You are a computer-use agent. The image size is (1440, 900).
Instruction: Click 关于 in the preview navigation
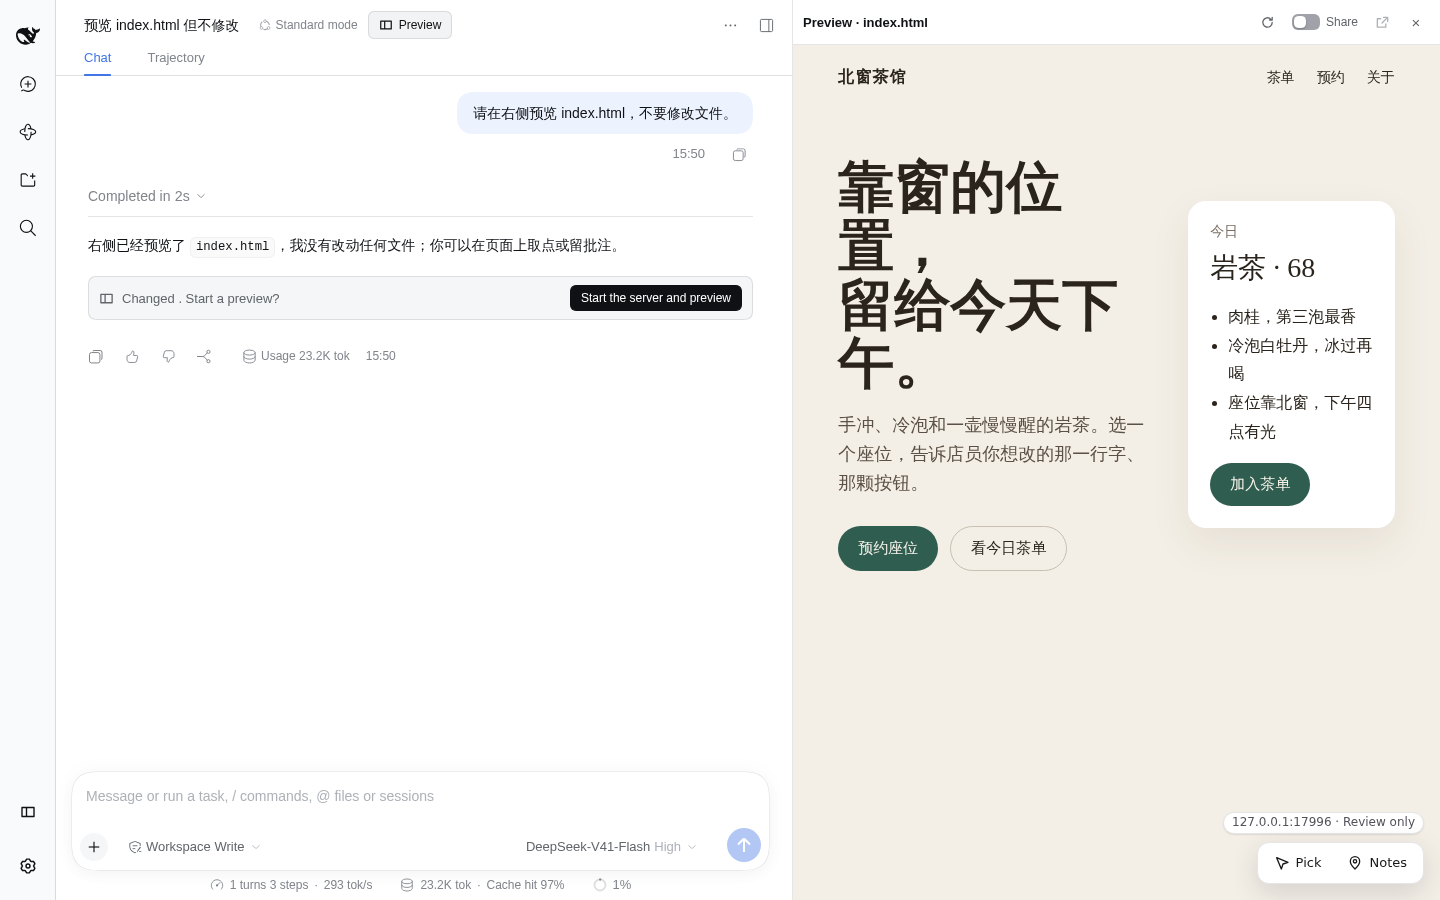coord(1380,77)
